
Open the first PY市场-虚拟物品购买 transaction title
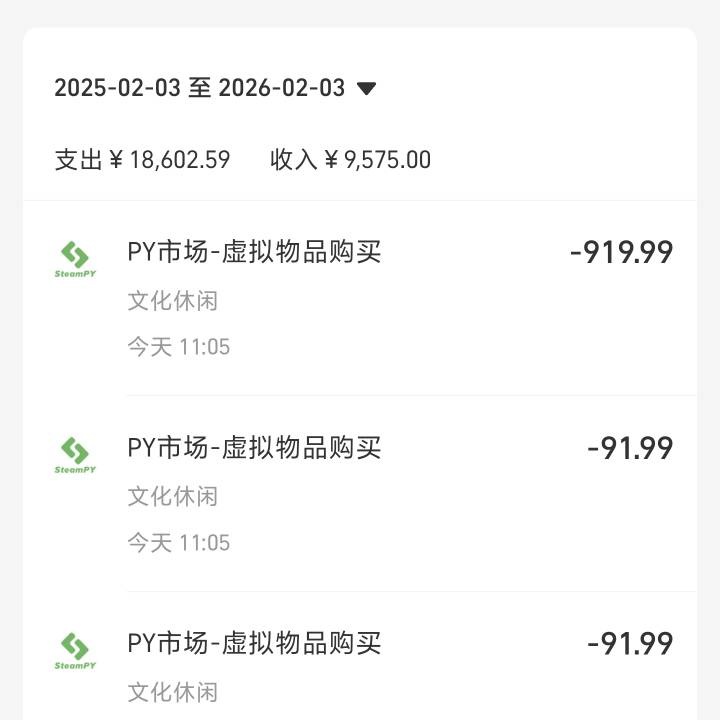(x=254, y=252)
